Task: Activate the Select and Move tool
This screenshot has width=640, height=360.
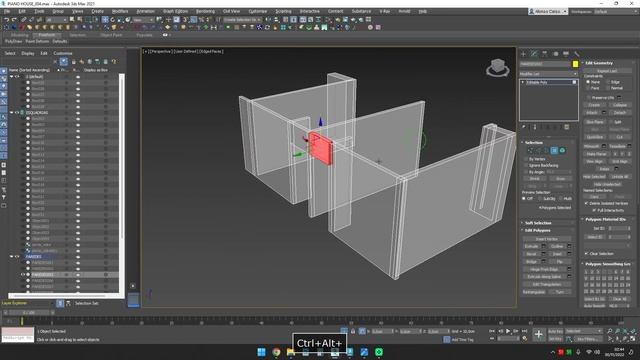Action: tap(105, 20)
